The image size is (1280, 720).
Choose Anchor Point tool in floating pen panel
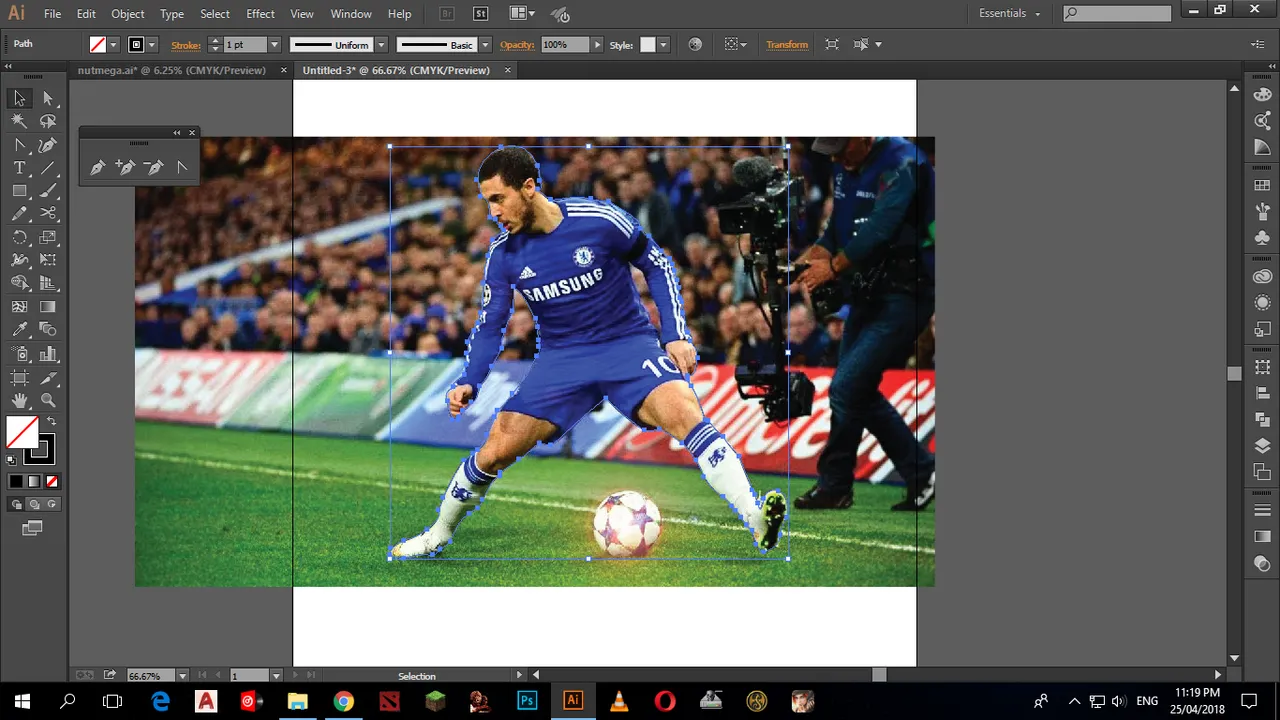[182, 167]
